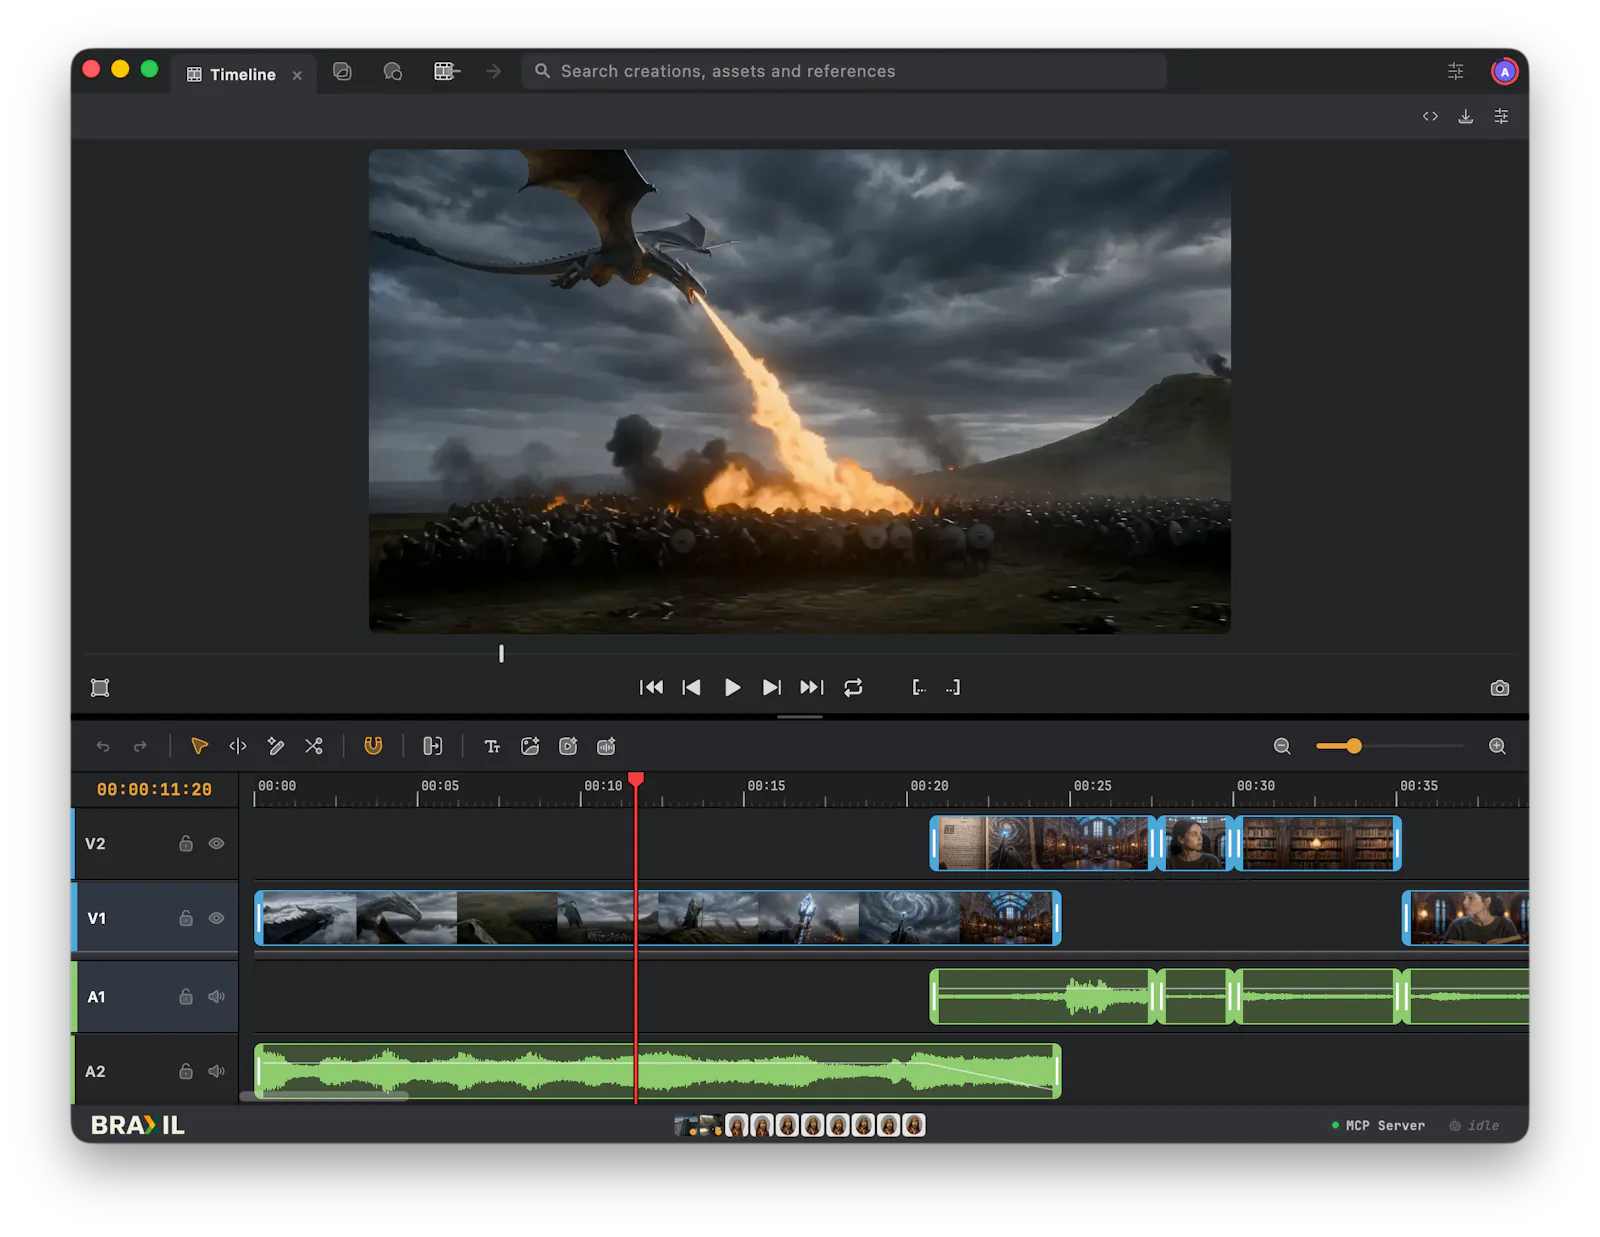The image size is (1600, 1237).
Task: Select the trim edit tool
Action: coord(238,746)
